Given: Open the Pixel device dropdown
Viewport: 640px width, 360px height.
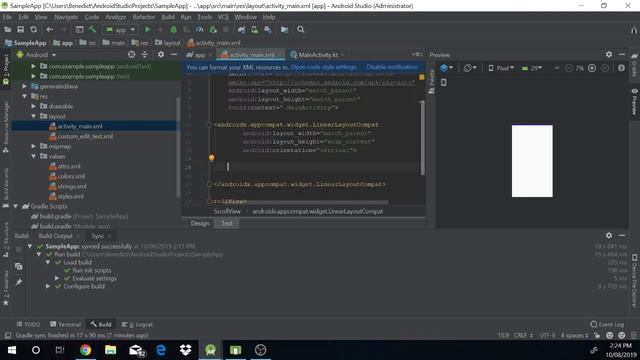Looking at the screenshot, I should 501,68.
